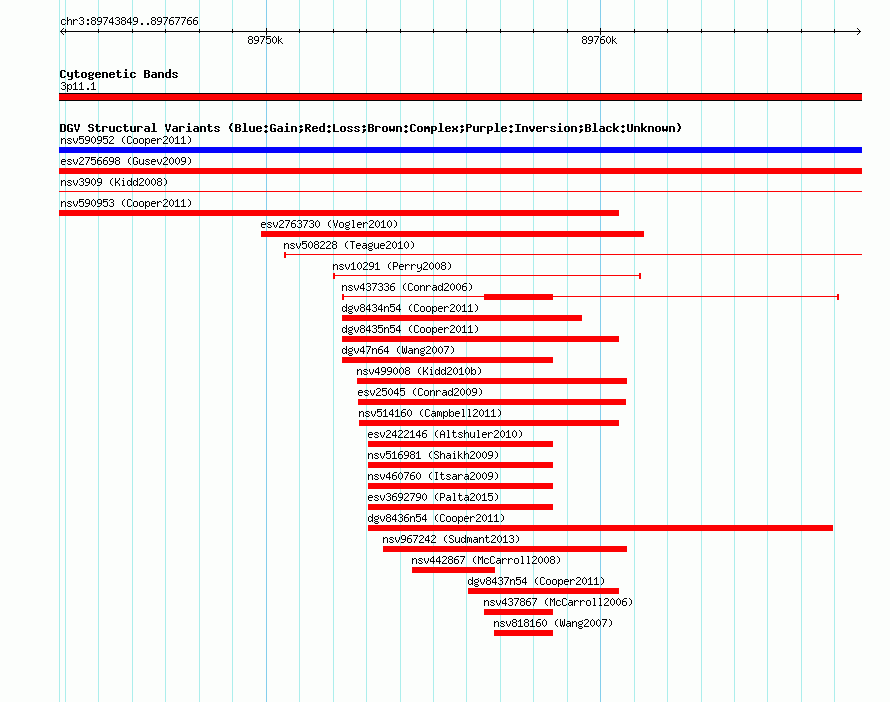Click the red bar under dgv8434n54
The image size is (890, 702).
[462, 318]
